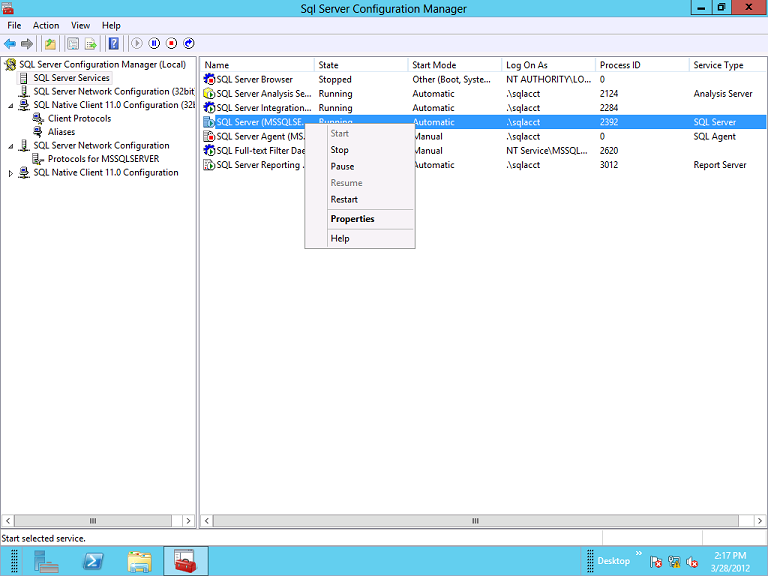Sort by the State column header
The width and height of the screenshot is (768, 576).
[361, 65]
